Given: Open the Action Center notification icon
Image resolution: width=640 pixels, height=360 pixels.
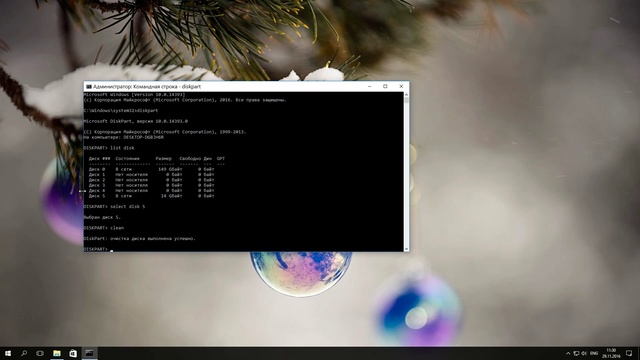Looking at the screenshot, I should click(629, 353).
